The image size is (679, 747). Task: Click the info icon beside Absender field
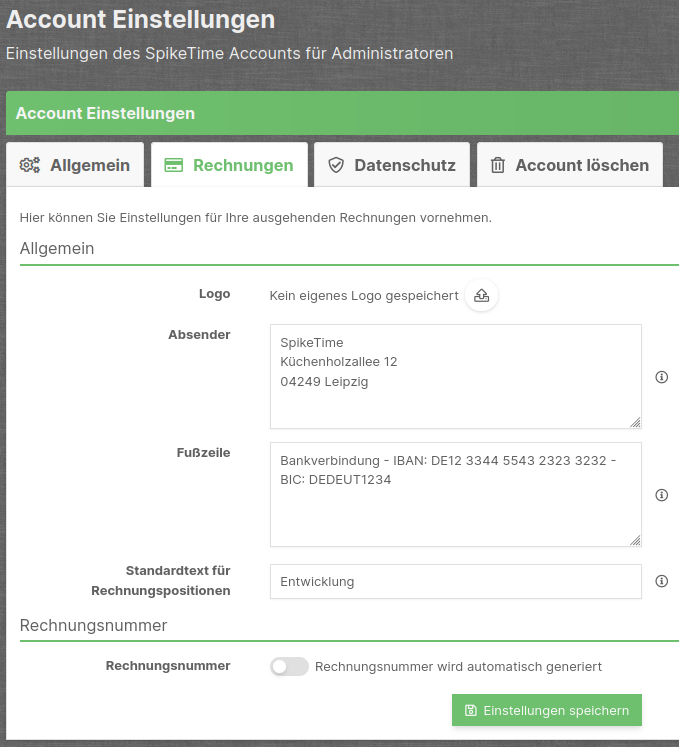click(661, 377)
